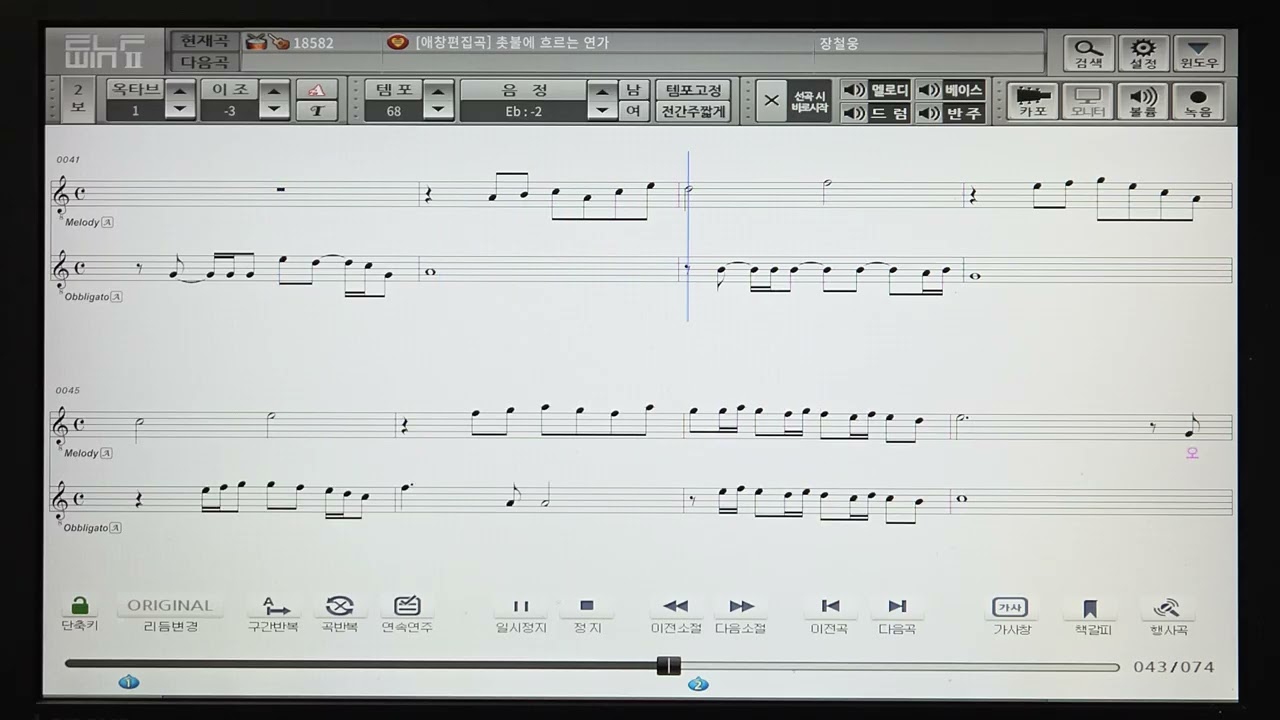This screenshot has width=1280, height=720.
Task: Activate 구간반복 section repeat
Action: click(273, 613)
